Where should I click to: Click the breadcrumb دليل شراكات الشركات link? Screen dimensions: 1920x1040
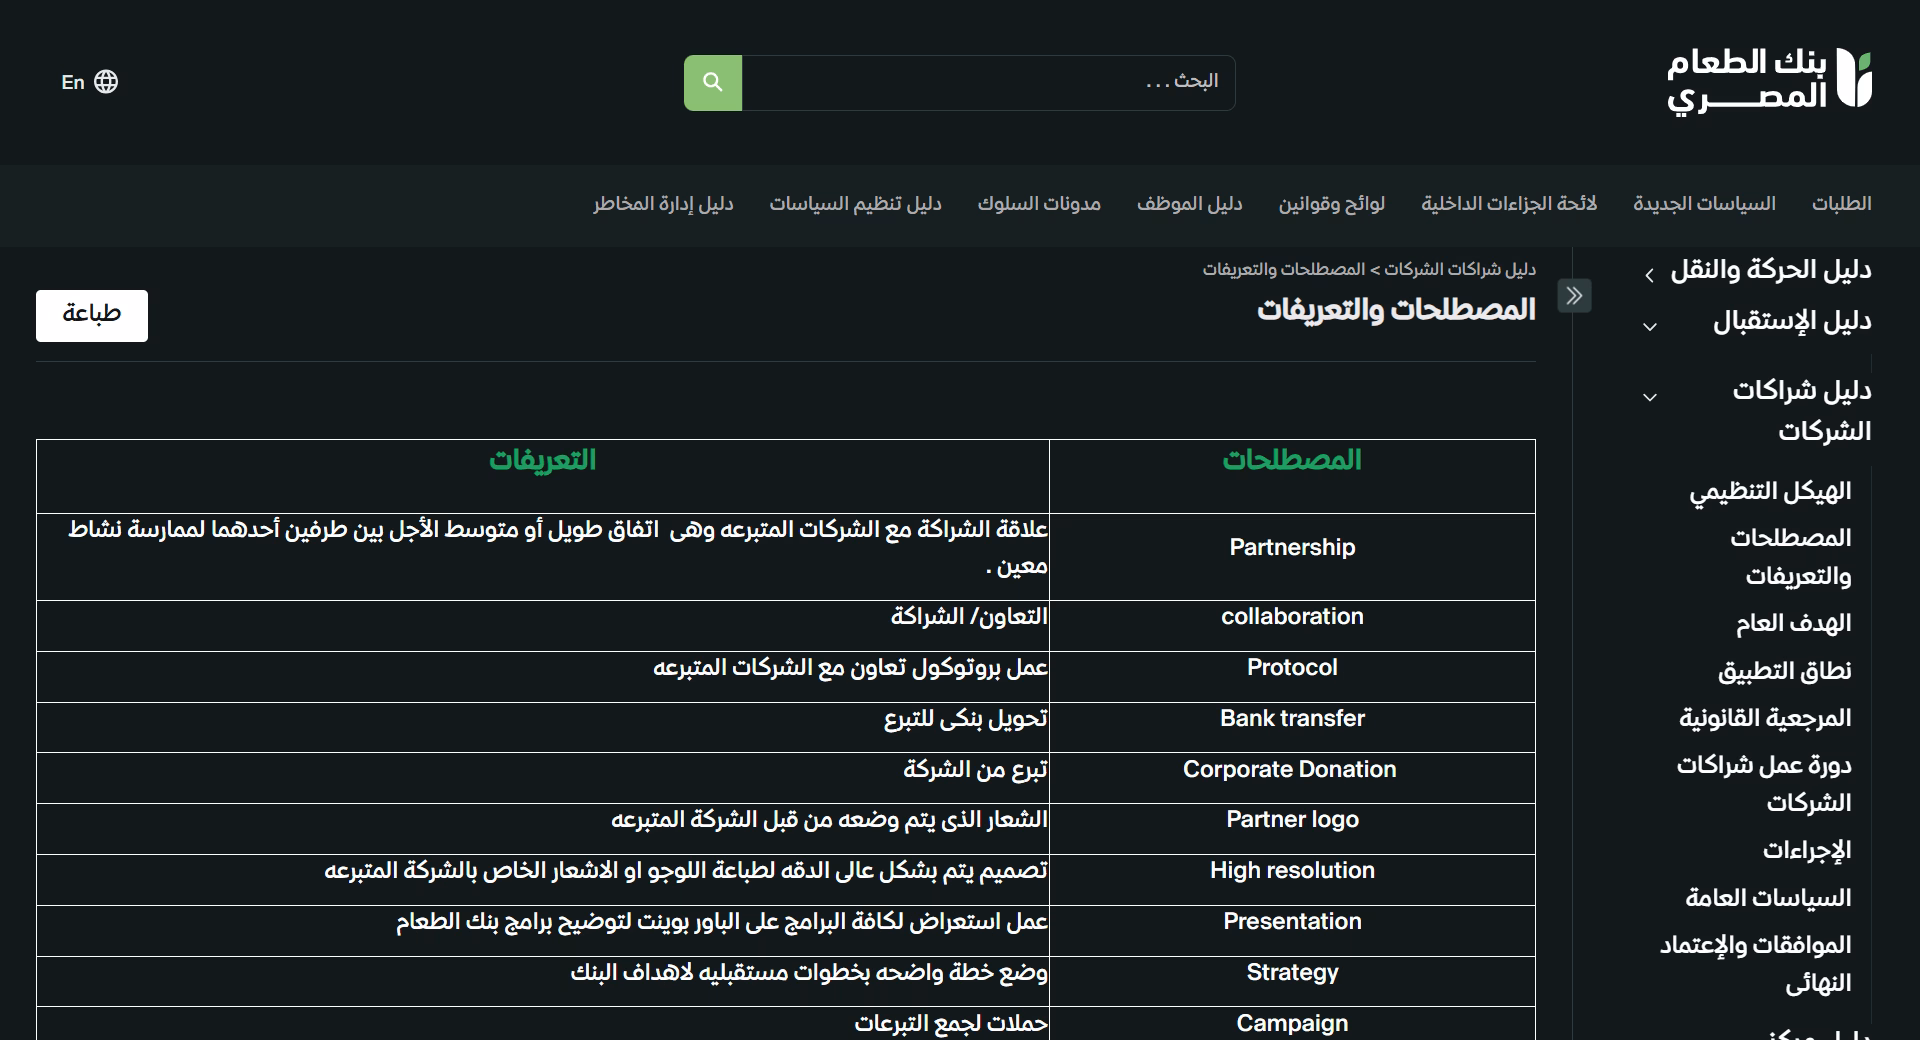[x=1460, y=270]
